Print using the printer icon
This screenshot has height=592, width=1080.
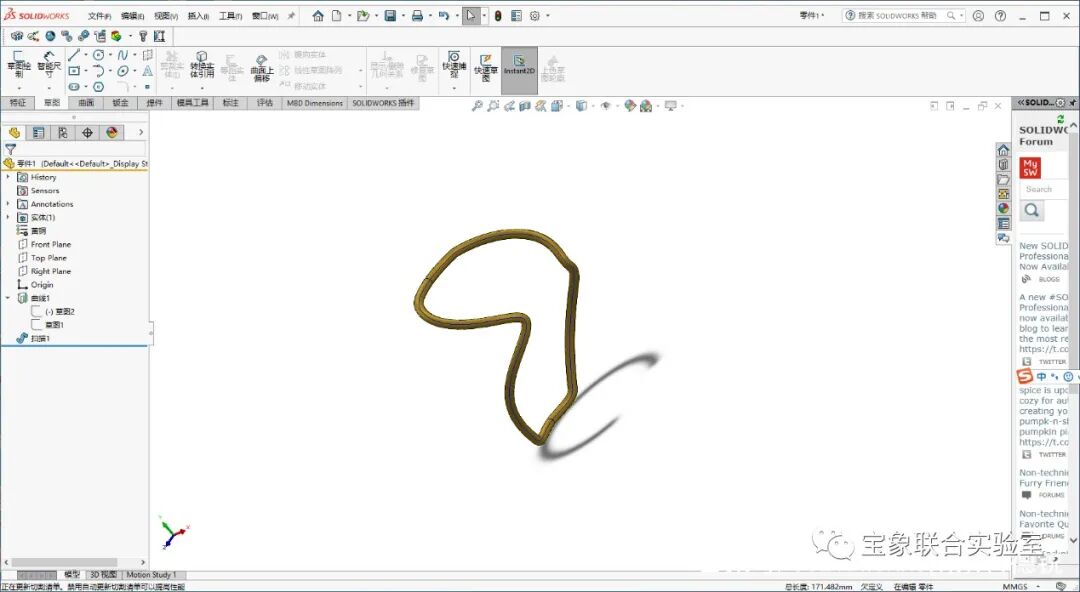[417, 16]
